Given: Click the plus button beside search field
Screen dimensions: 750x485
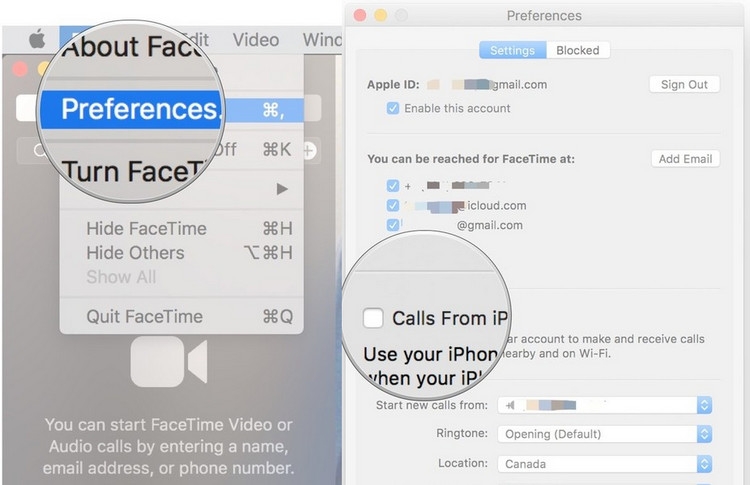Looking at the screenshot, I should tap(309, 151).
